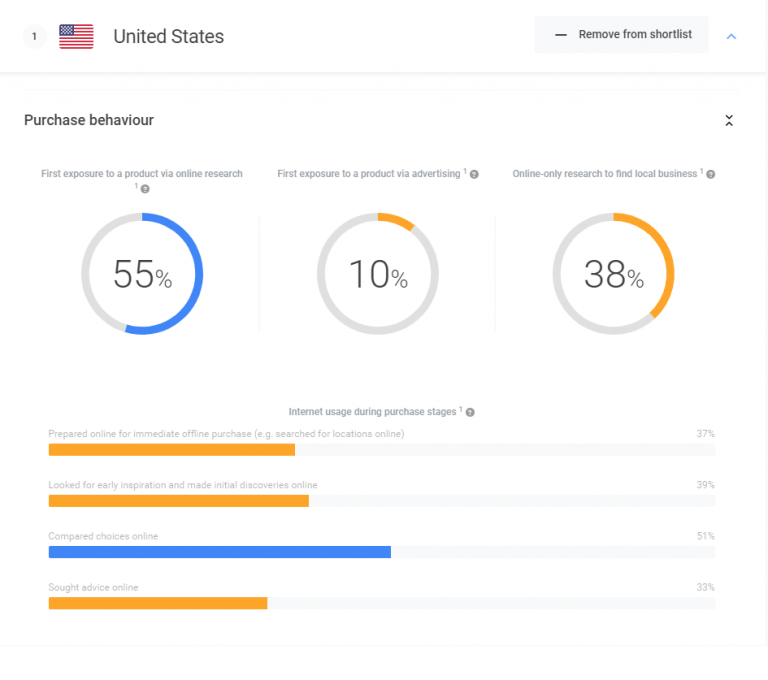Viewport: 768px width, 680px height.
Task: Click the 10% advertising donut chart
Action: [x=378, y=273]
